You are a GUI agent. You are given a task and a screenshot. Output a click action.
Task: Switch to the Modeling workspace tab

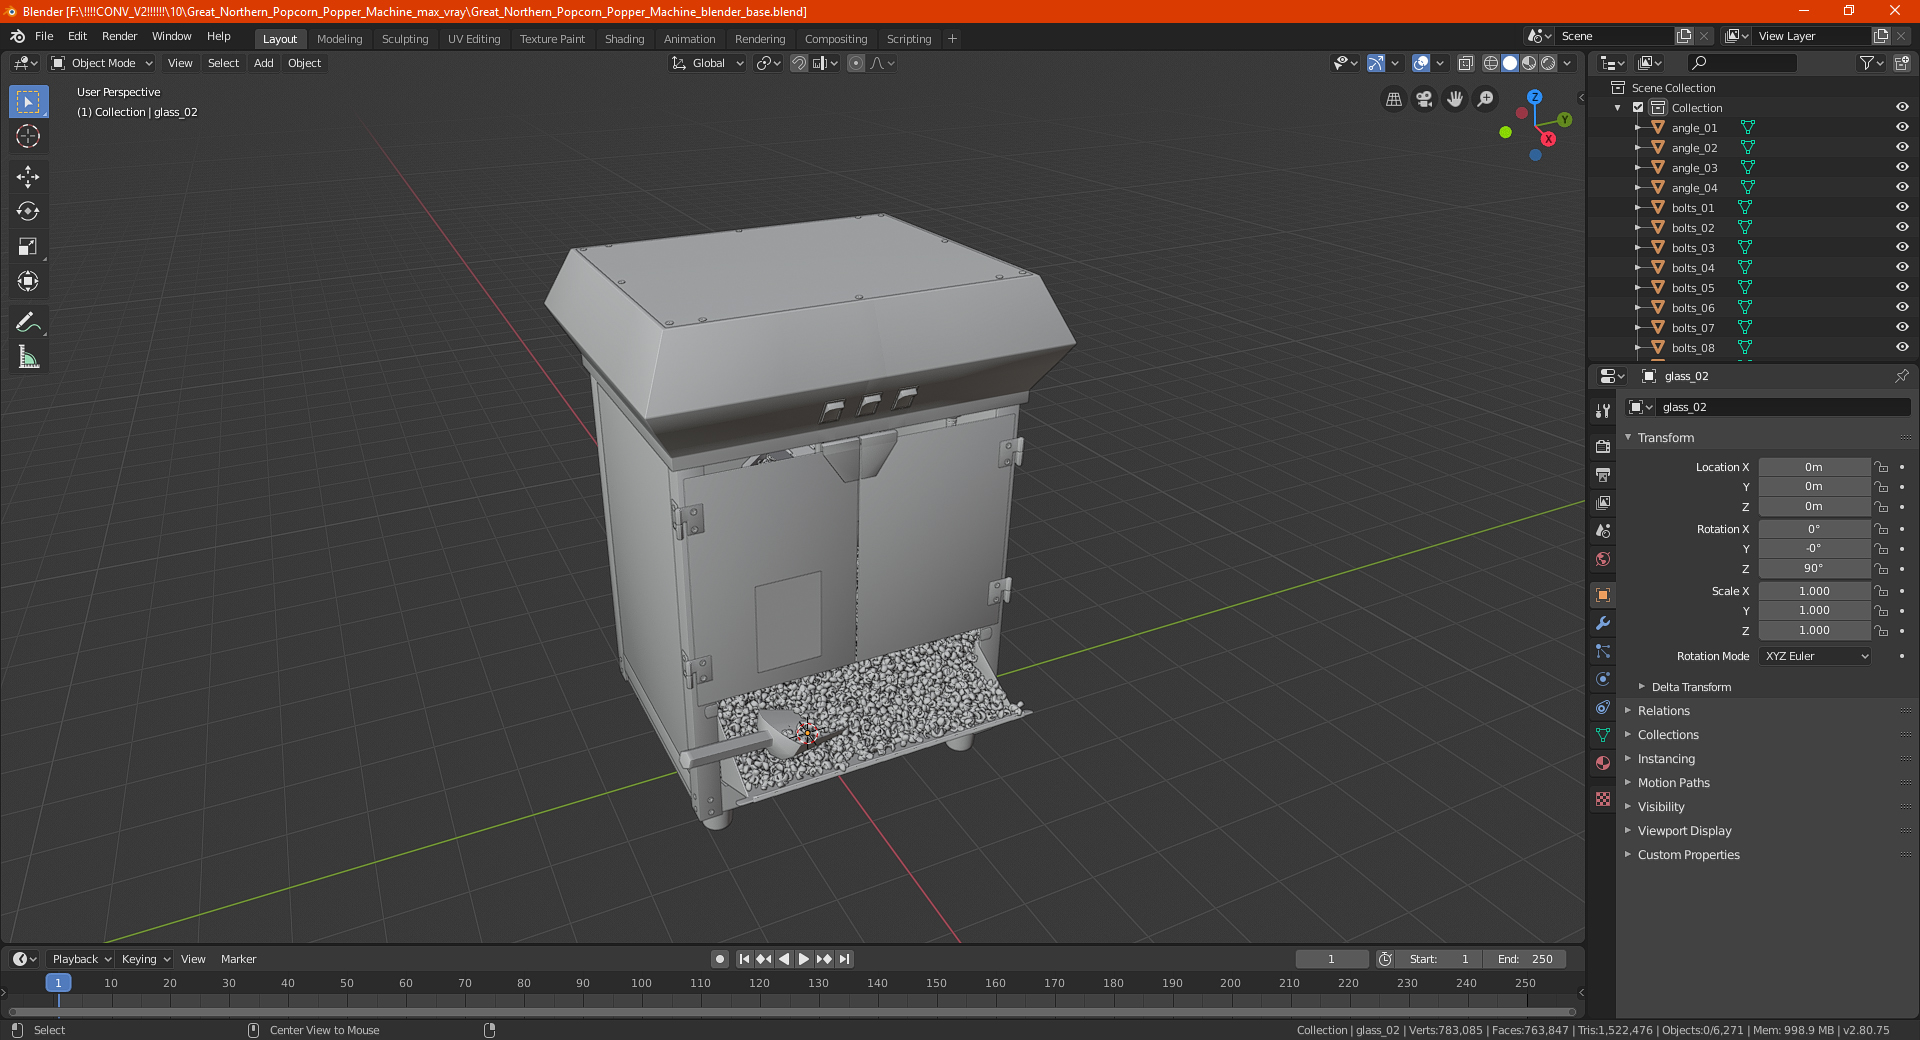[x=339, y=39]
